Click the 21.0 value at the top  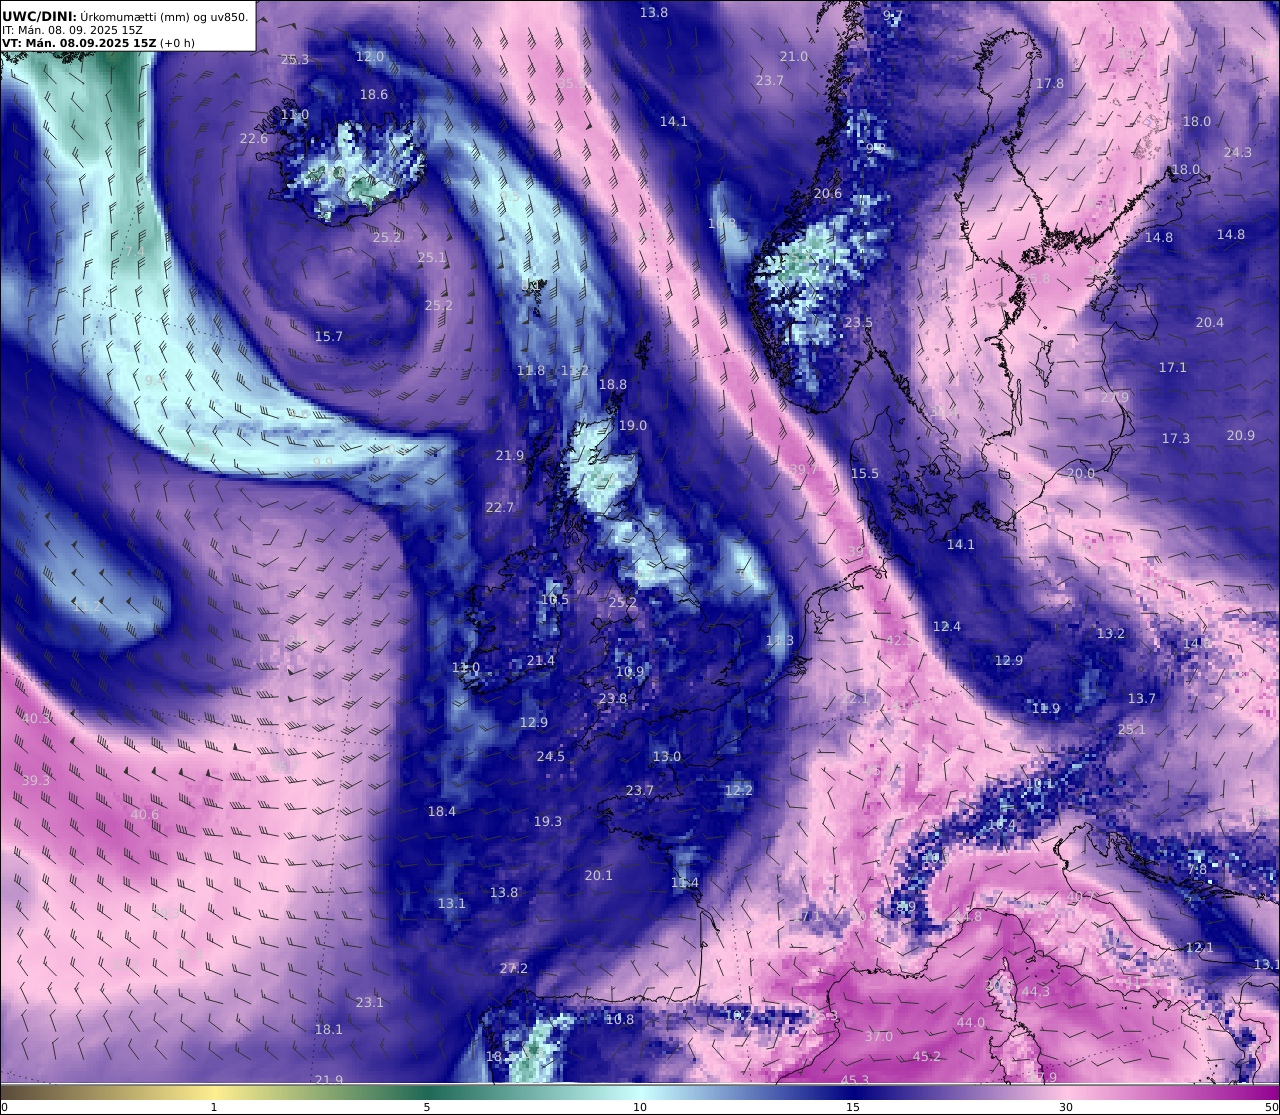pos(794,57)
